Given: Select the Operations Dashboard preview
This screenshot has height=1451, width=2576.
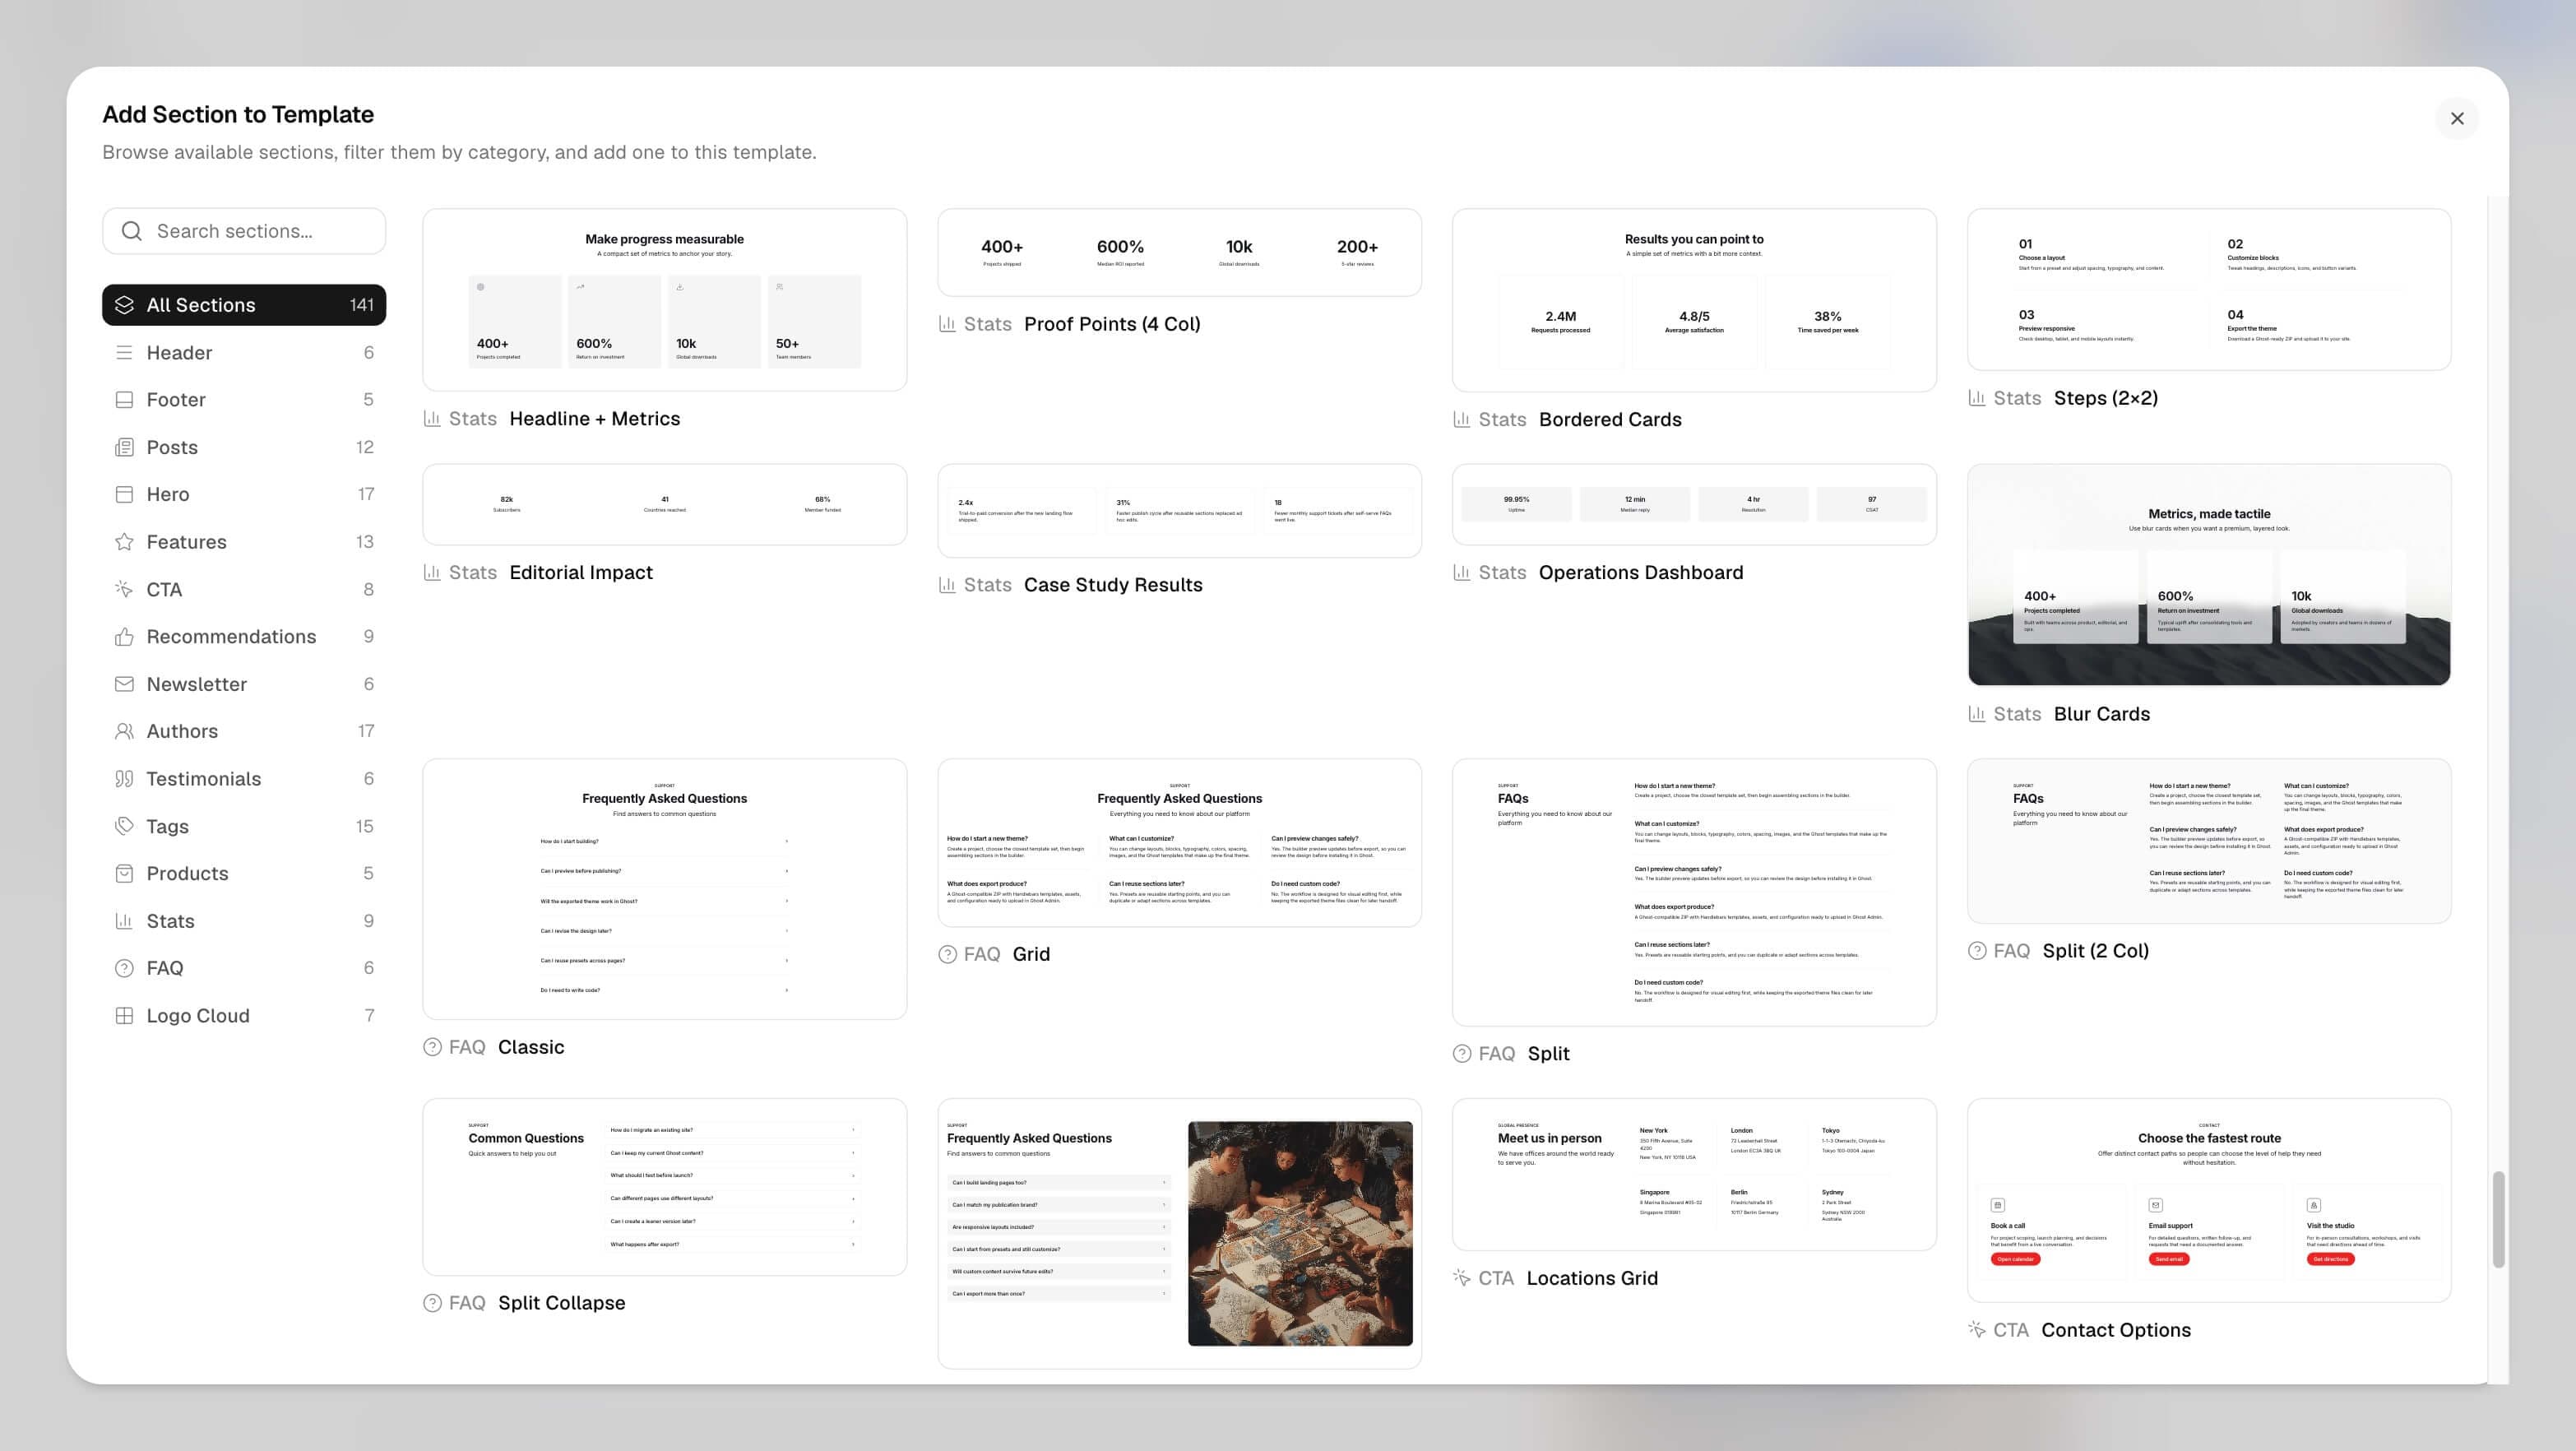Looking at the screenshot, I should click(x=1694, y=504).
